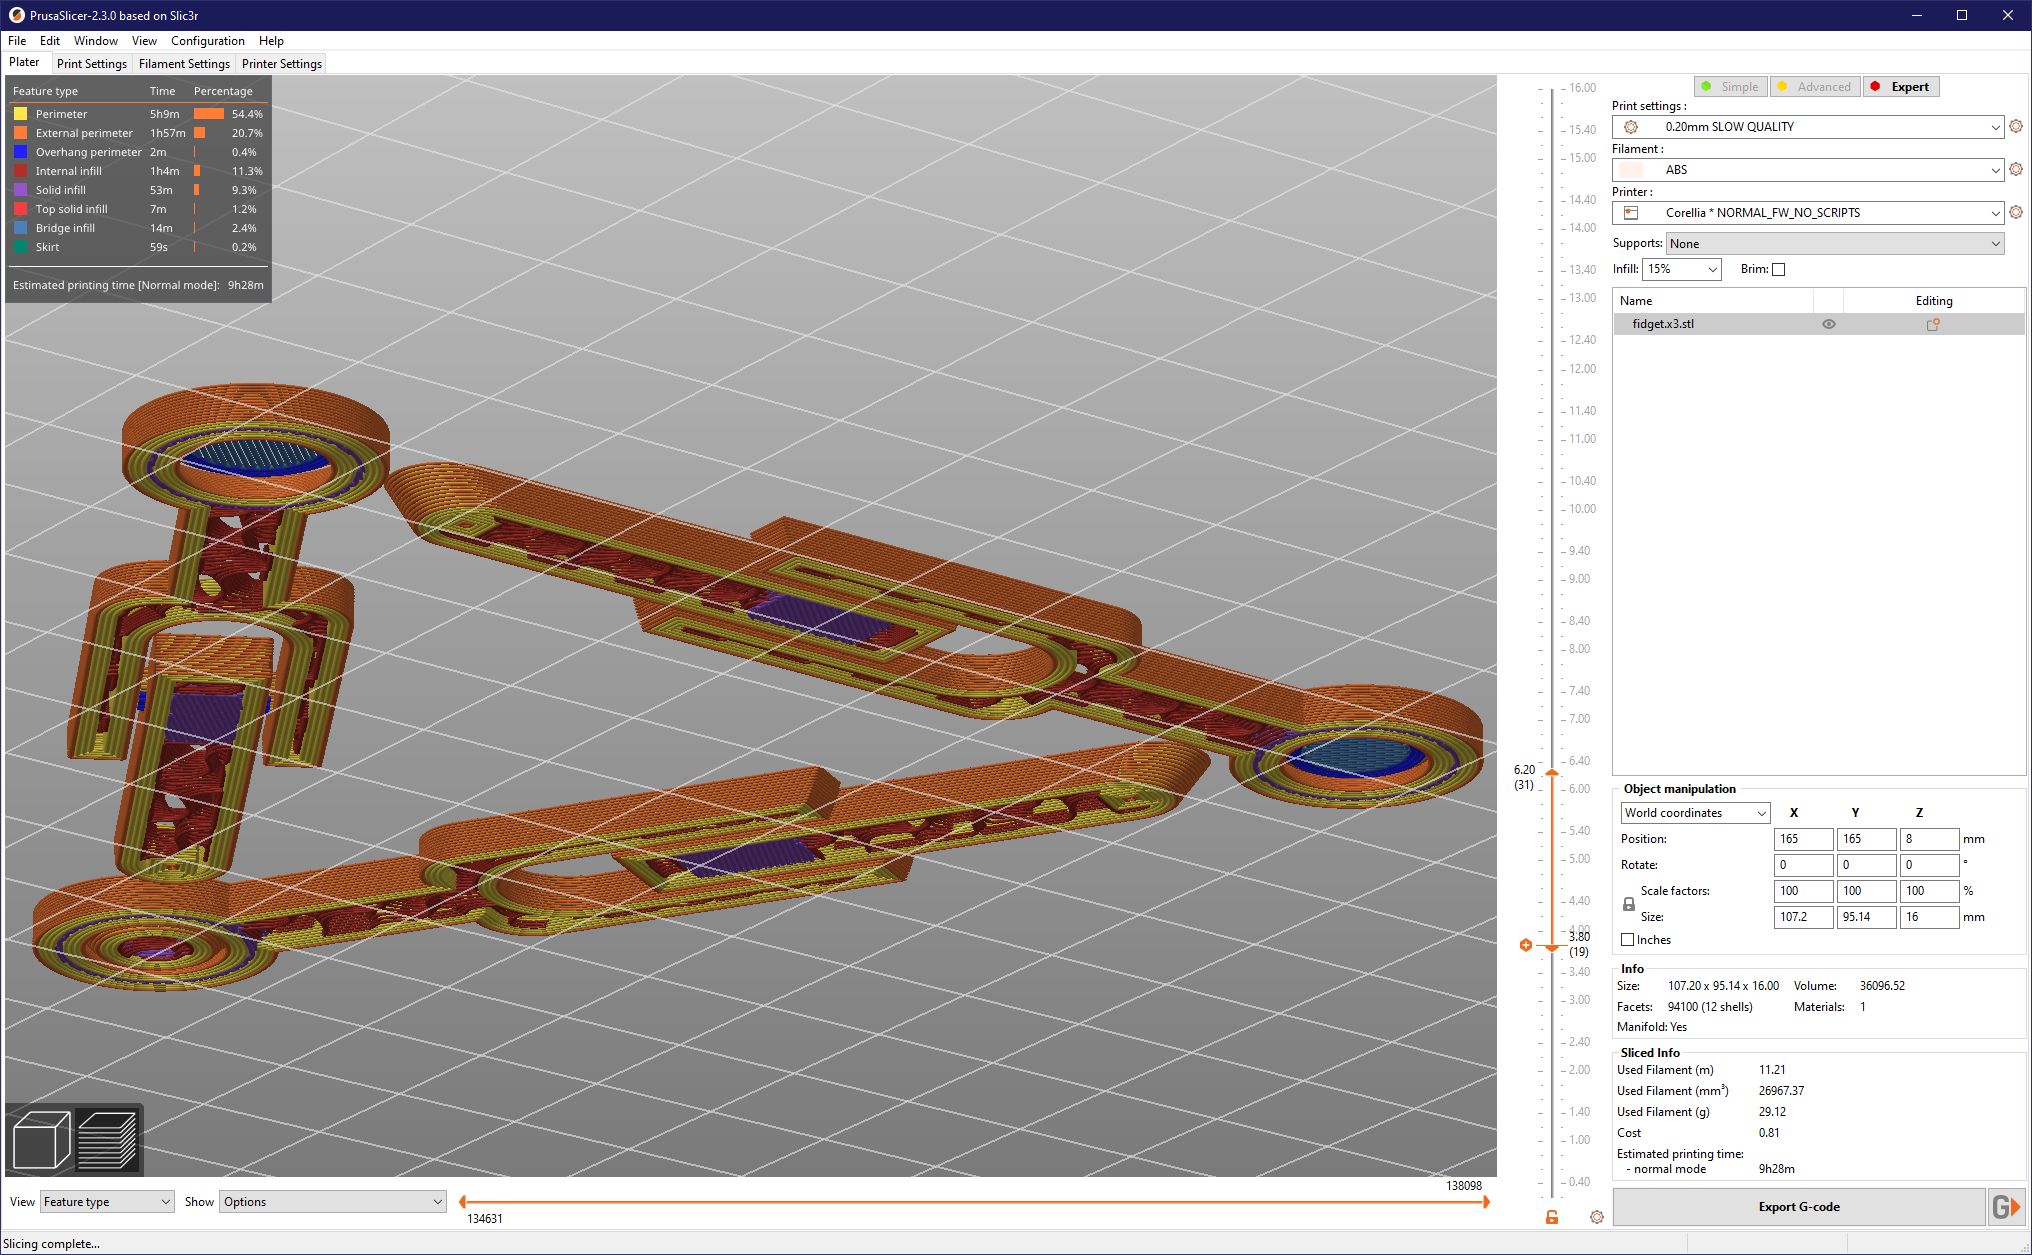Open the Help menu

click(271, 41)
